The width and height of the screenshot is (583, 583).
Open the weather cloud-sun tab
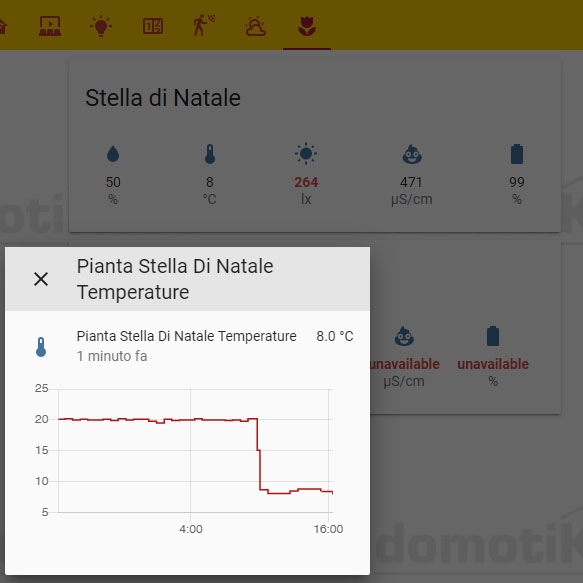coord(255,26)
